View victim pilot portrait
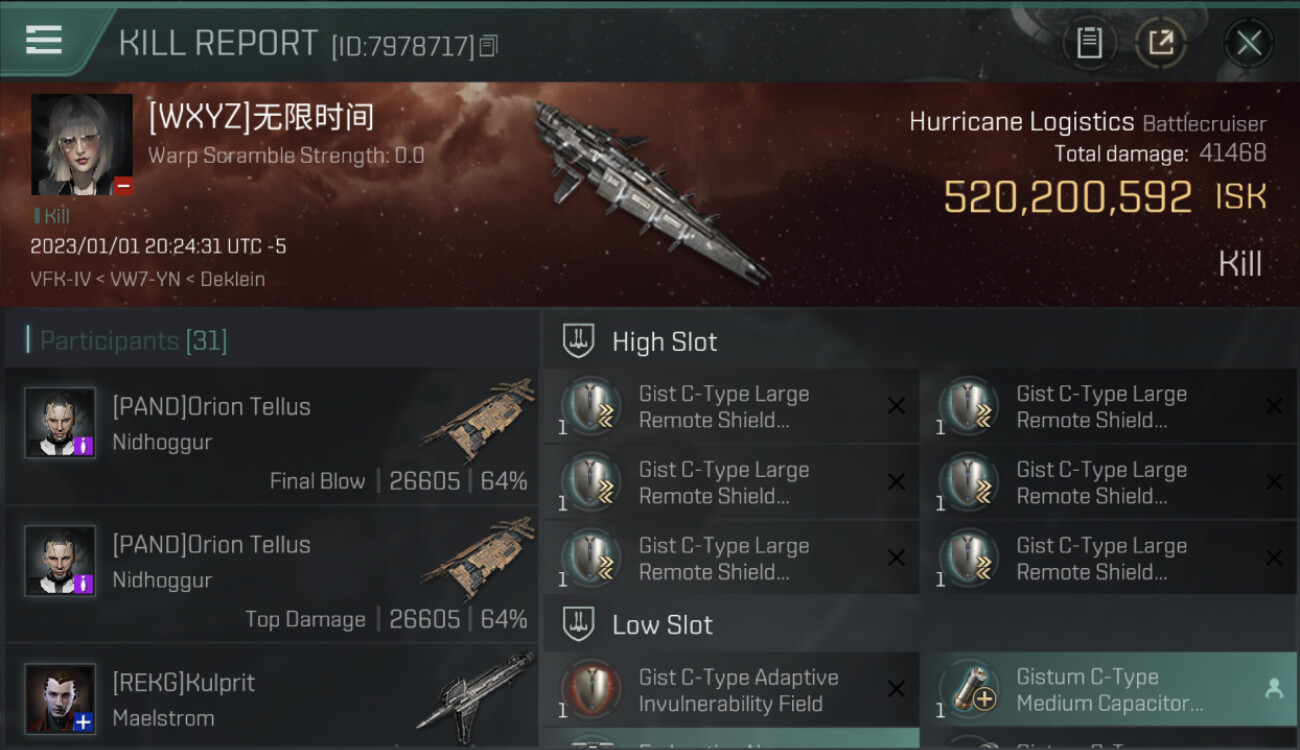1300x750 pixels. 82,144
